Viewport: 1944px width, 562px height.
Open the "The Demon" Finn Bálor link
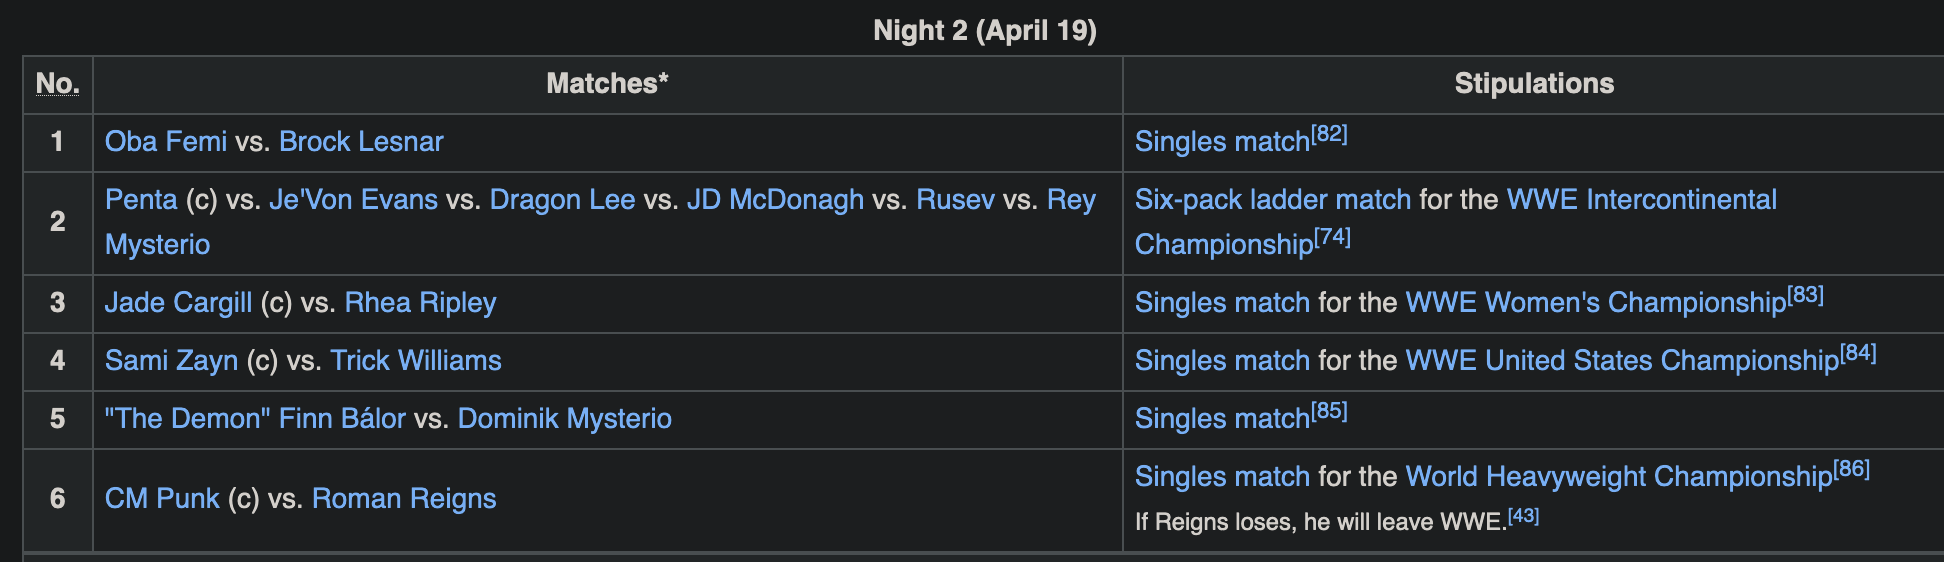pyautogui.click(x=255, y=419)
